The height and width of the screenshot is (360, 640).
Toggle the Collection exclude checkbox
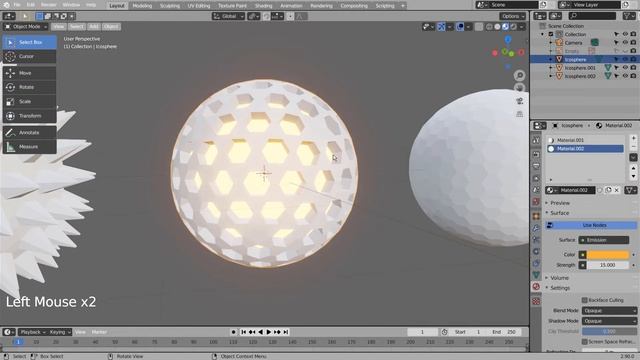(x=551, y=34)
